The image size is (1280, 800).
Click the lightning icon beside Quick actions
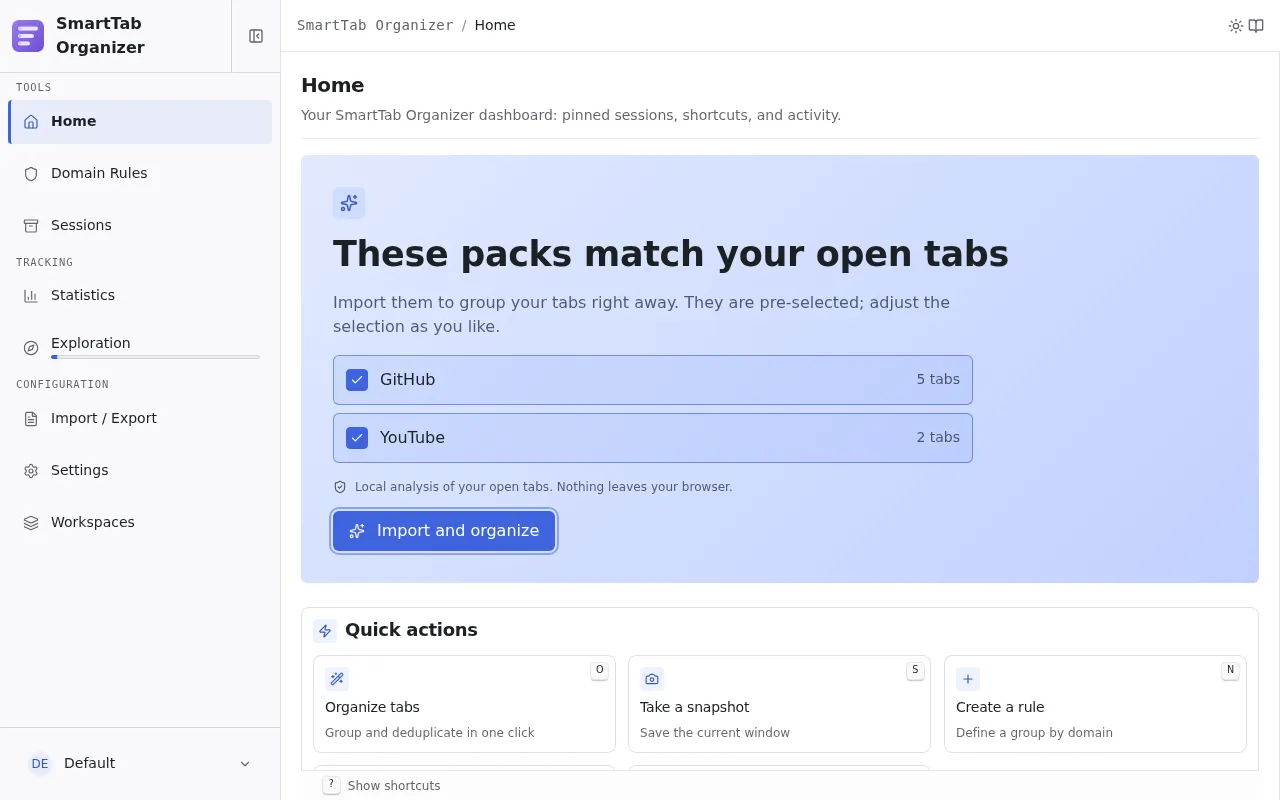coord(325,631)
